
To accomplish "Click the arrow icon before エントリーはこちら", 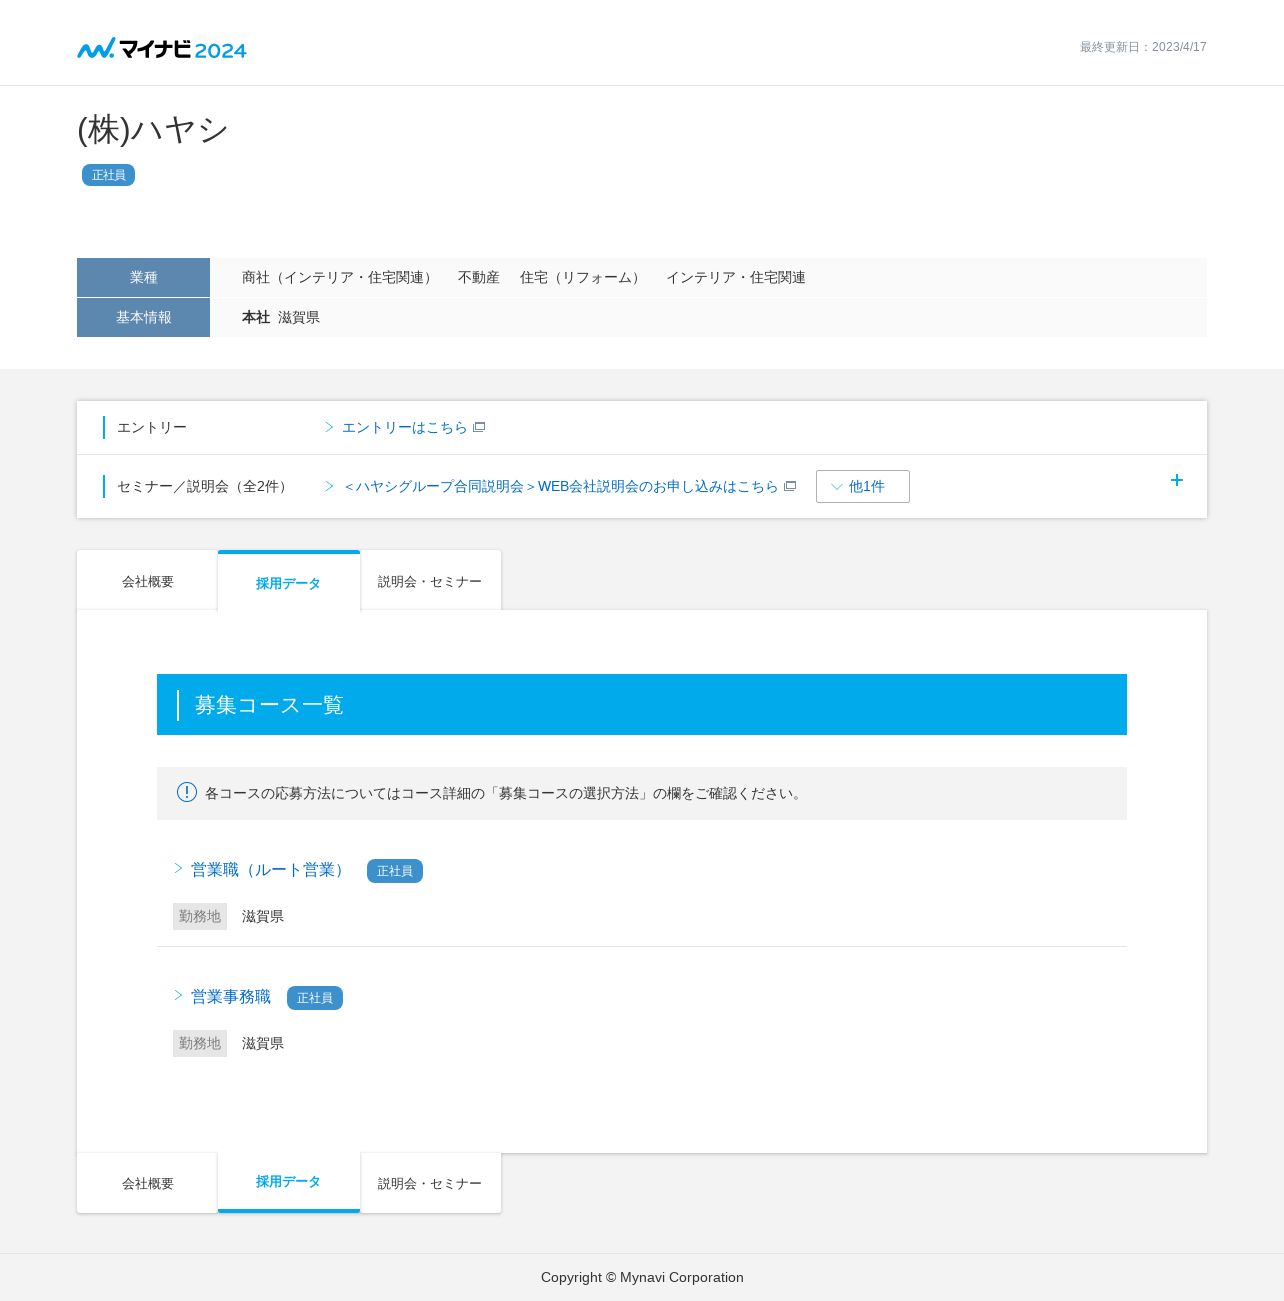I will coord(329,427).
